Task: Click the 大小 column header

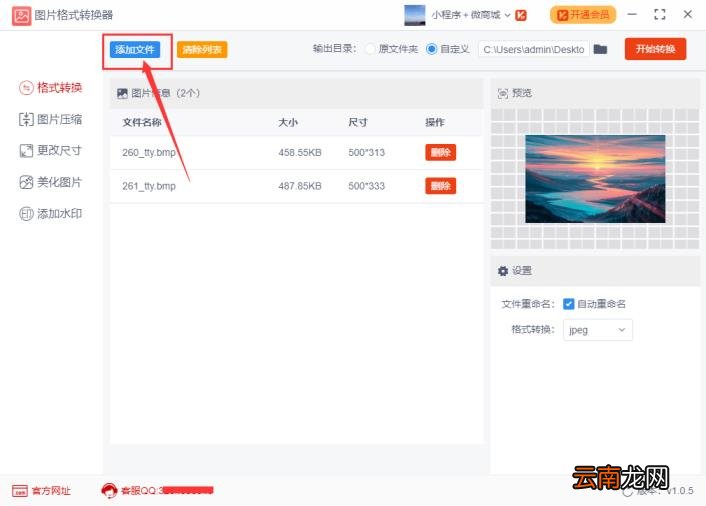Action: coord(288,122)
